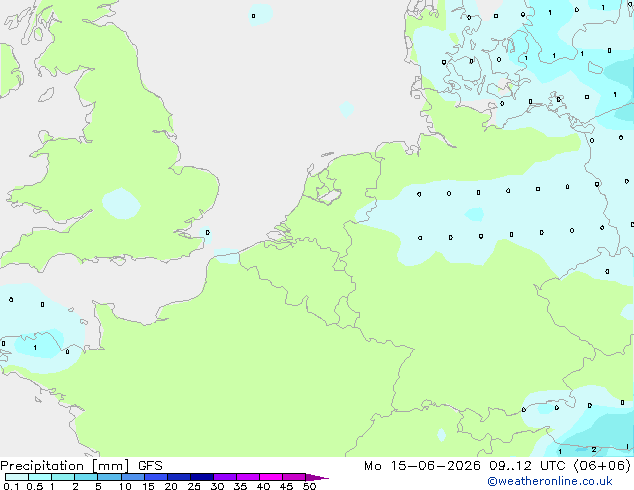Click the legend label '50'

click(x=310, y=486)
